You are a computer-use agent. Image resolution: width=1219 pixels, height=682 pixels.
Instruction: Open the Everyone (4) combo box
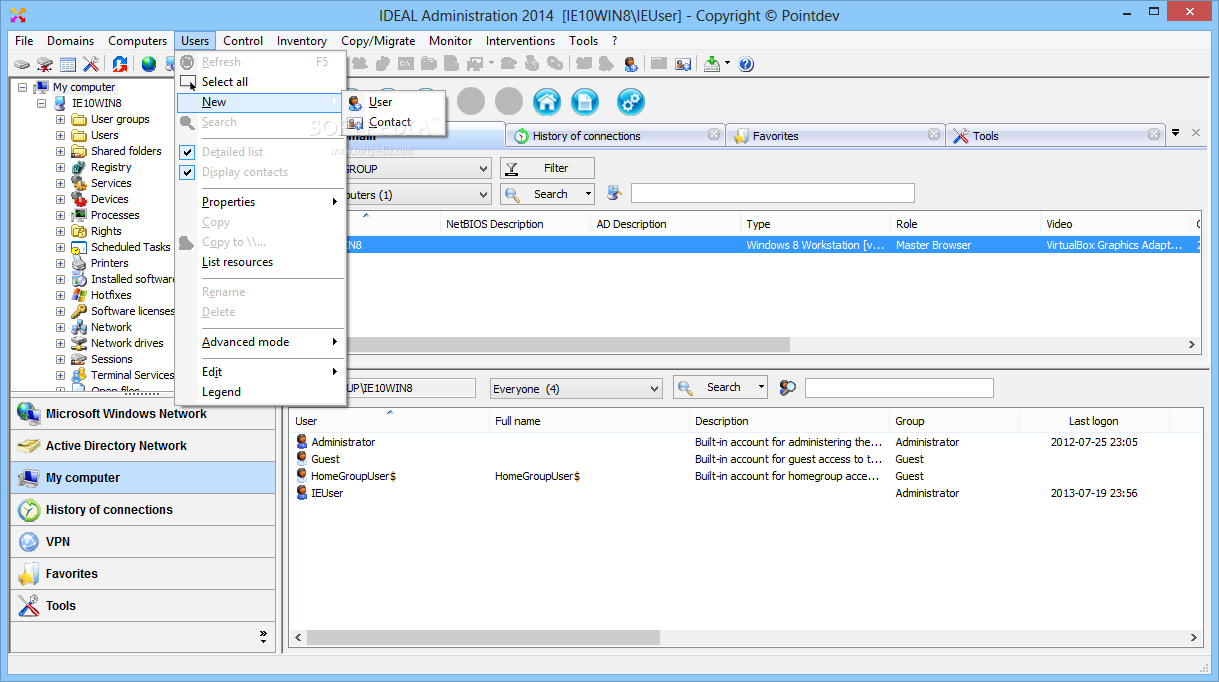tap(575, 388)
